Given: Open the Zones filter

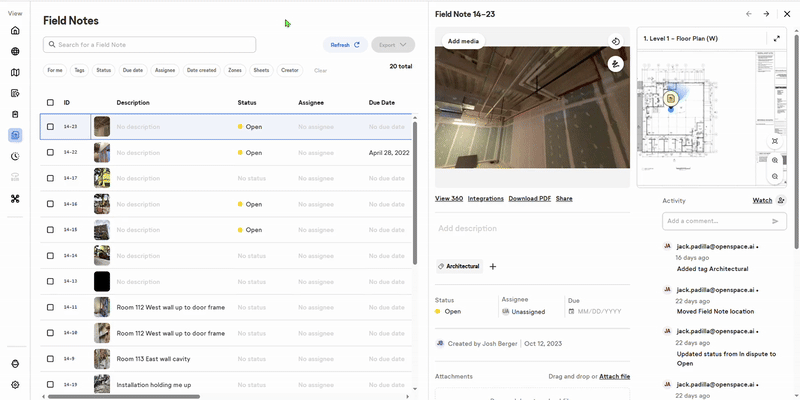Looking at the screenshot, I should (235, 70).
